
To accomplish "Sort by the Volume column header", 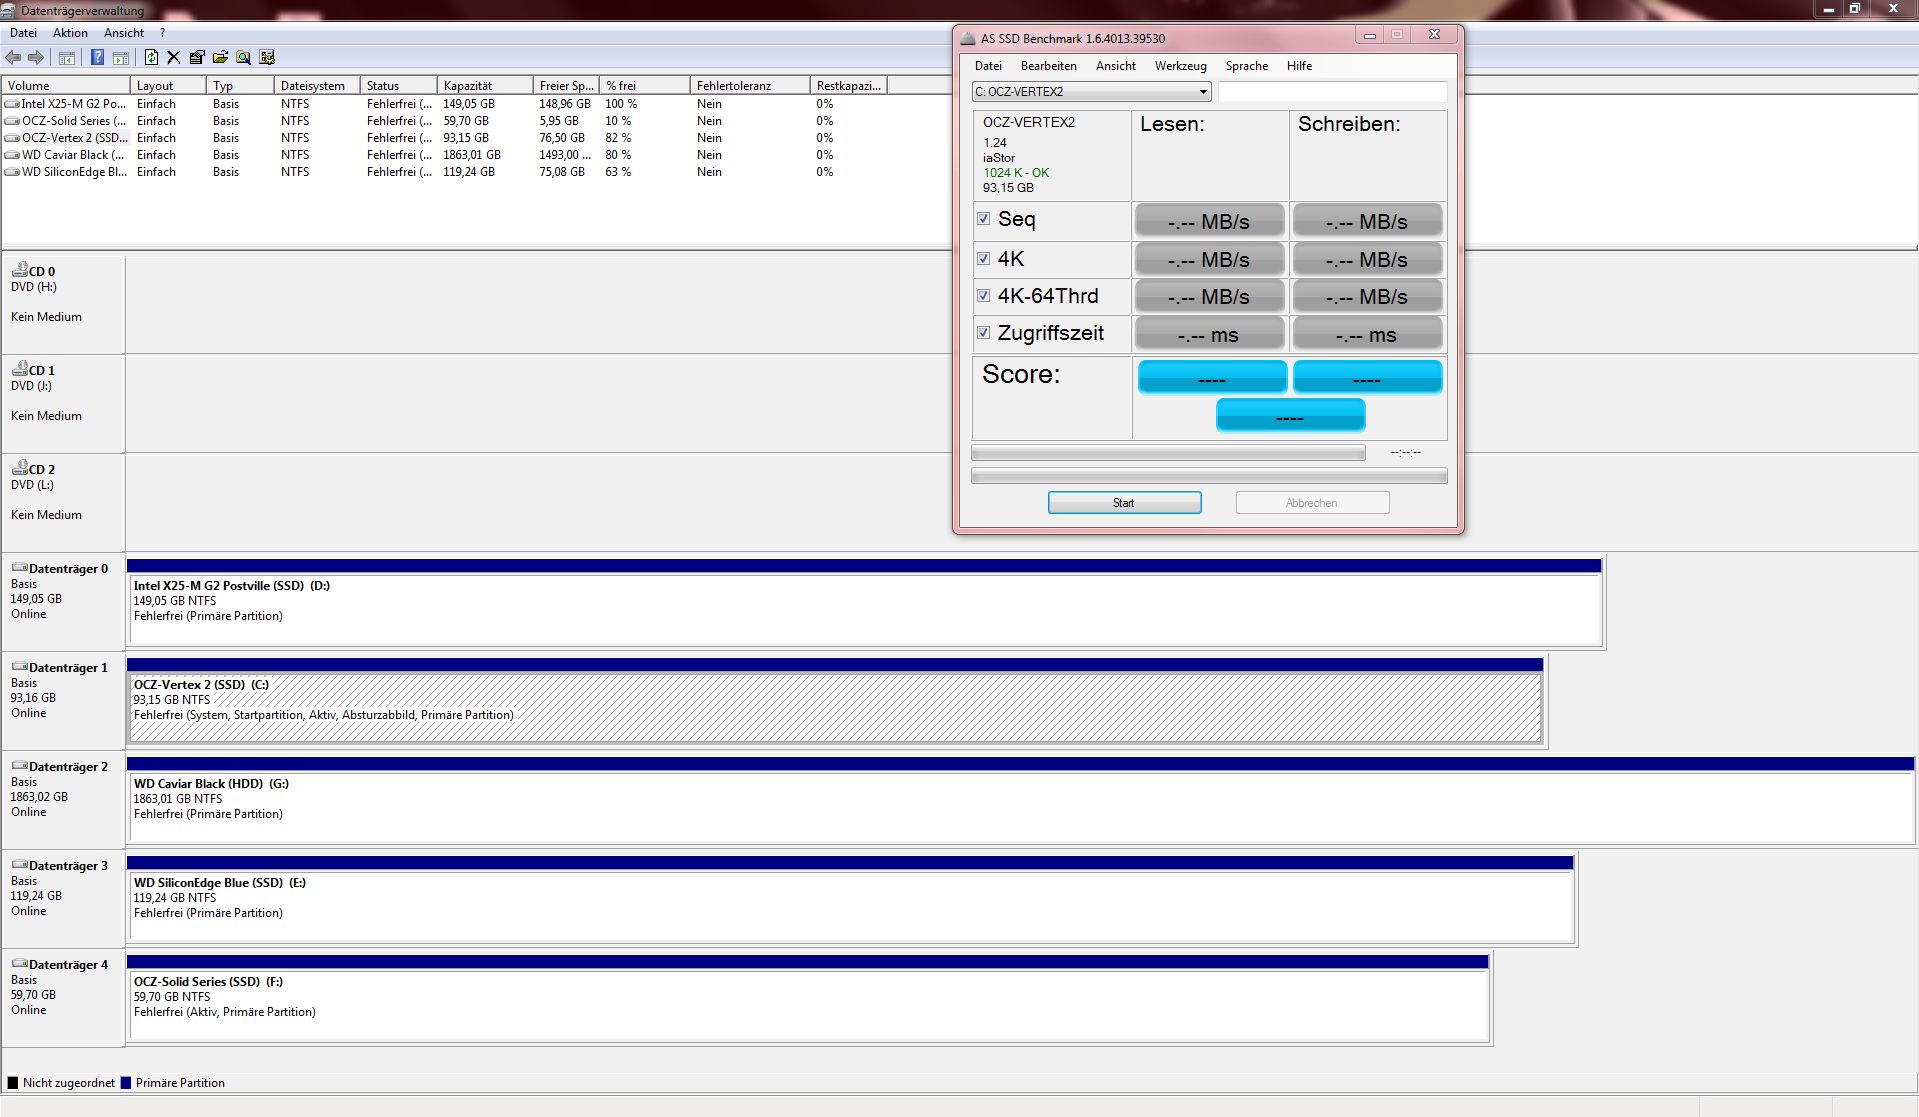I will pyautogui.click(x=65, y=85).
